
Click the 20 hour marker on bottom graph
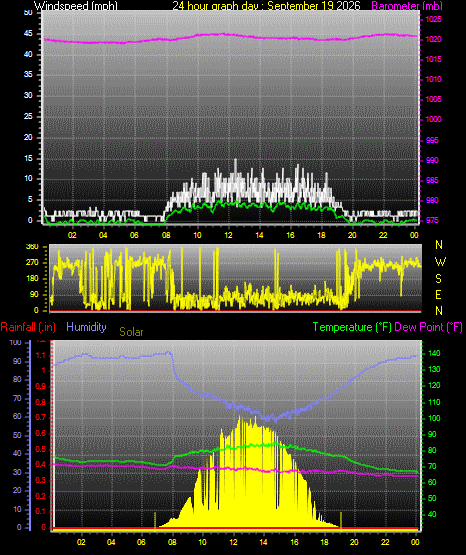click(x=354, y=542)
